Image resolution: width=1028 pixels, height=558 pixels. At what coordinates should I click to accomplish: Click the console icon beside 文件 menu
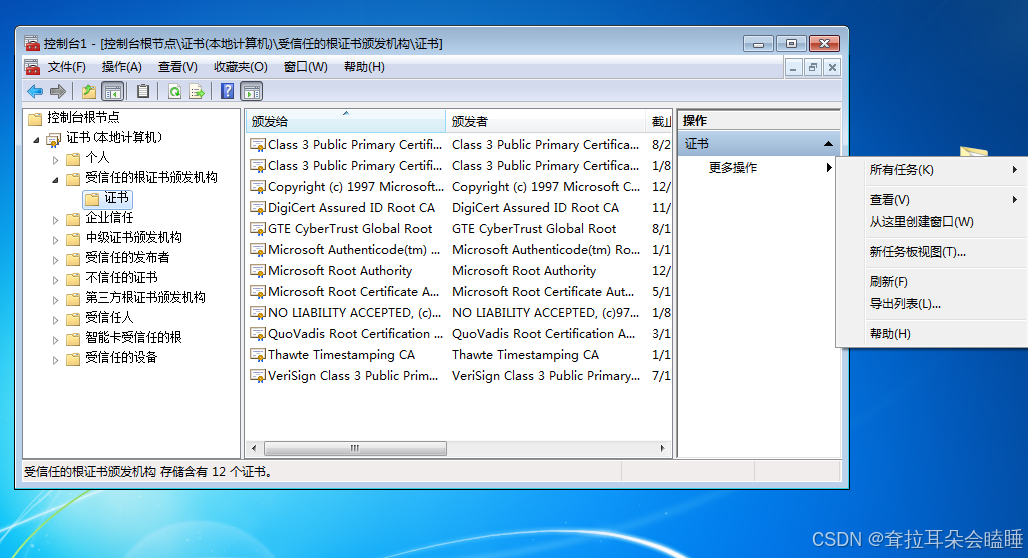(31, 67)
